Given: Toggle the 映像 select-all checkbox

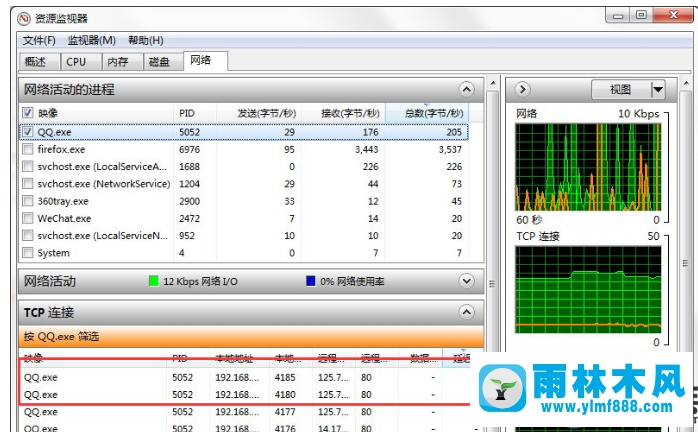Looking at the screenshot, I should click(x=28, y=113).
